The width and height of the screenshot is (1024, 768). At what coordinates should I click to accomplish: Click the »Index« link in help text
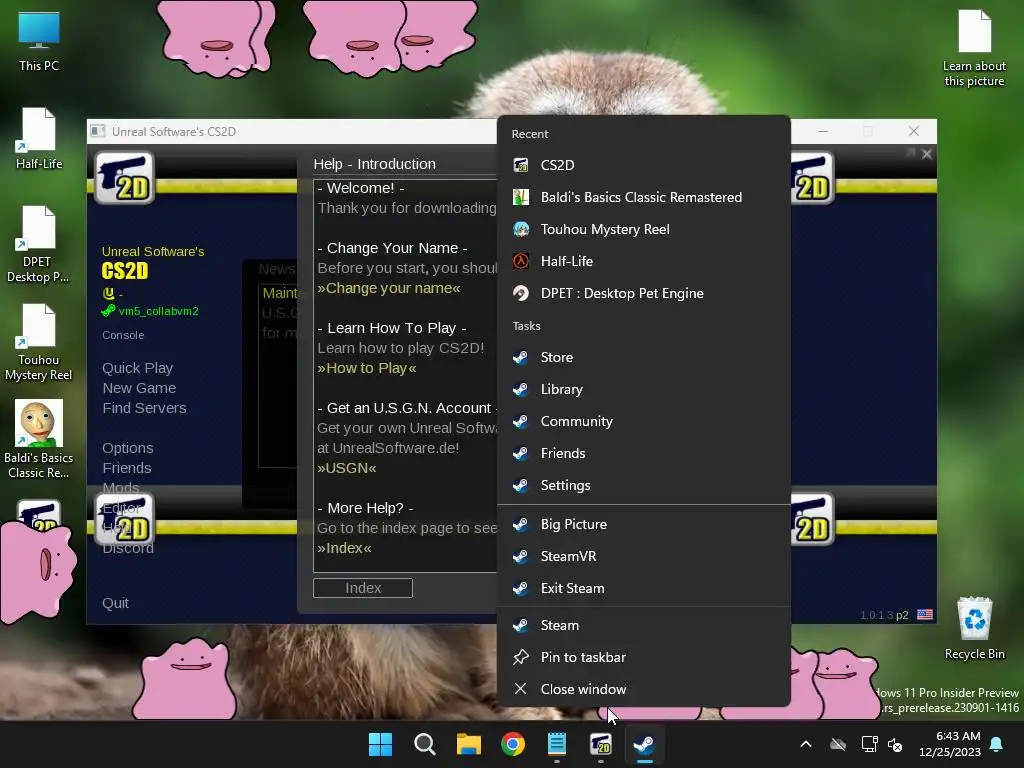pos(344,548)
